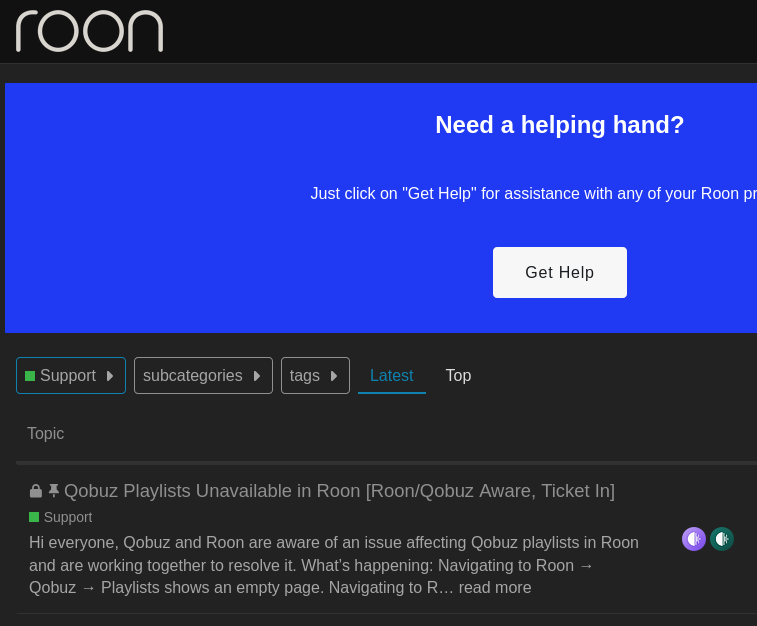Screen dimensions: 757x626
Task: Switch to the Top tab
Action: 458,376
